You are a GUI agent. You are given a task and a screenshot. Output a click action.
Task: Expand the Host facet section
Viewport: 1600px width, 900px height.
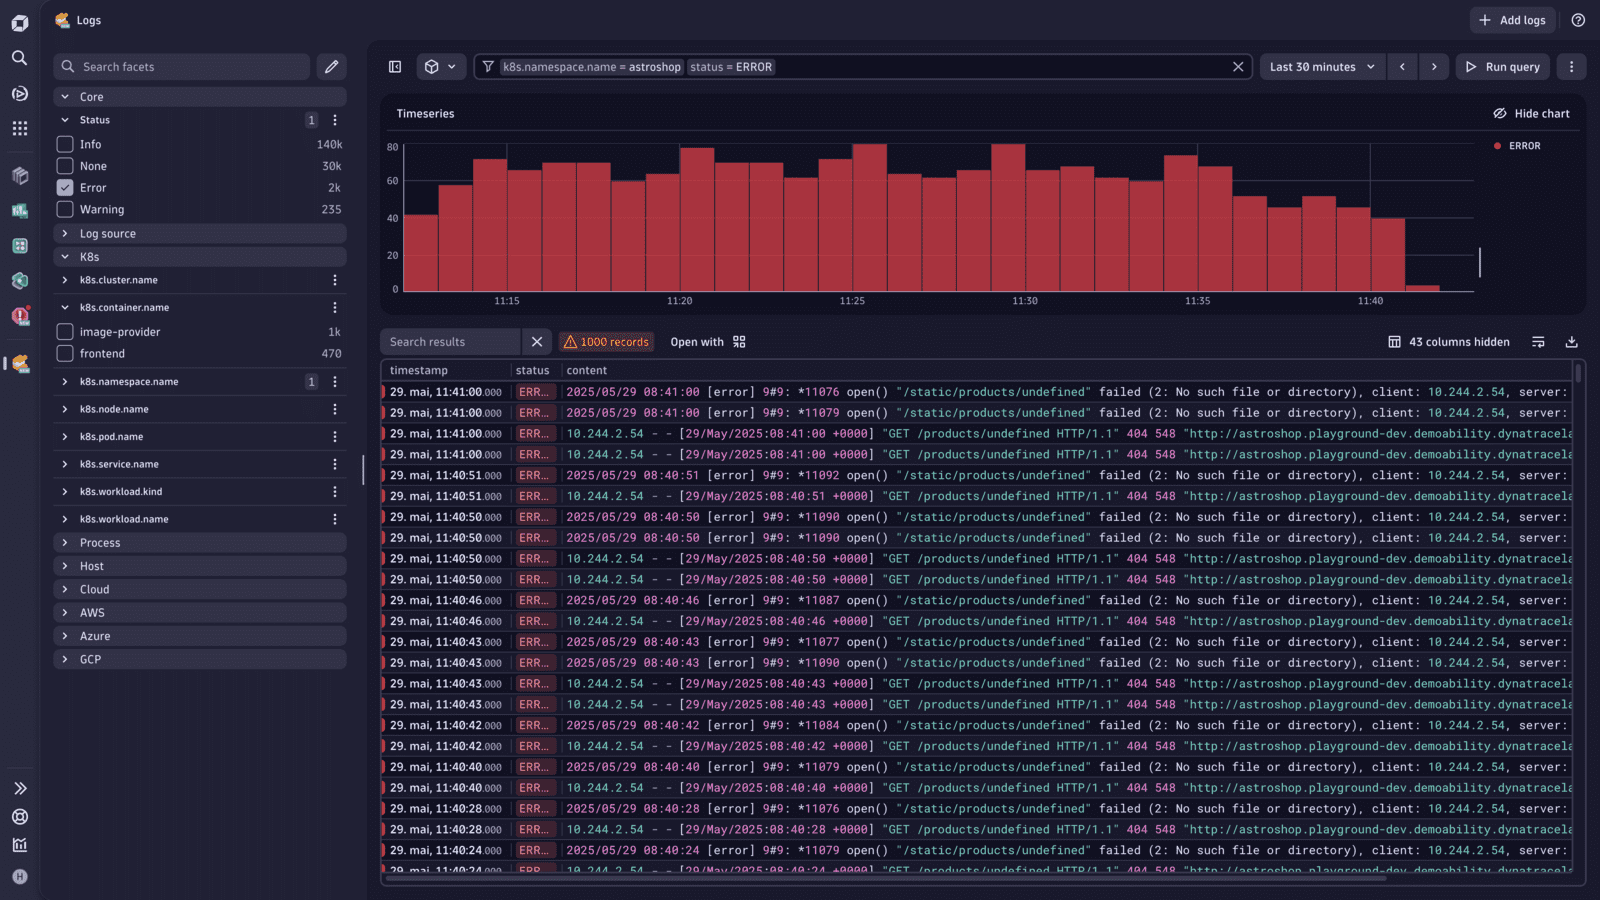click(90, 565)
